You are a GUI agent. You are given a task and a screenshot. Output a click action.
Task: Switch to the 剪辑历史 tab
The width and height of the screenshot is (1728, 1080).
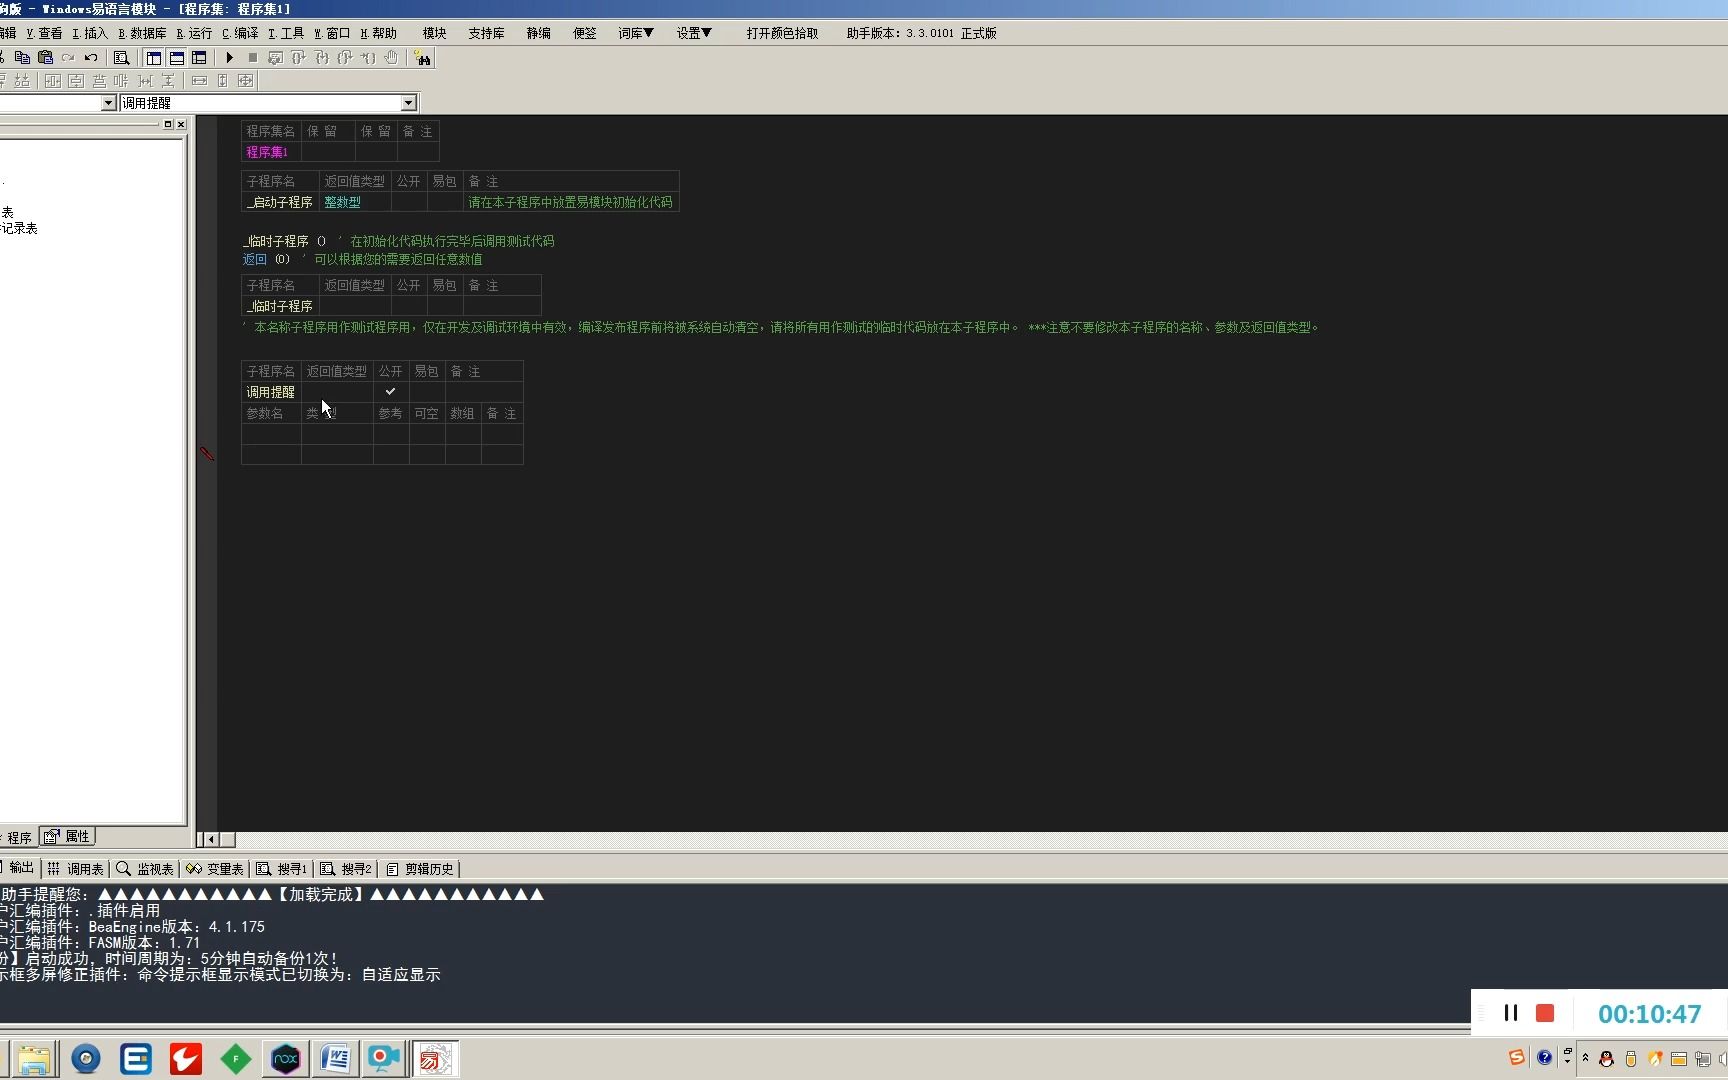[x=420, y=869]
